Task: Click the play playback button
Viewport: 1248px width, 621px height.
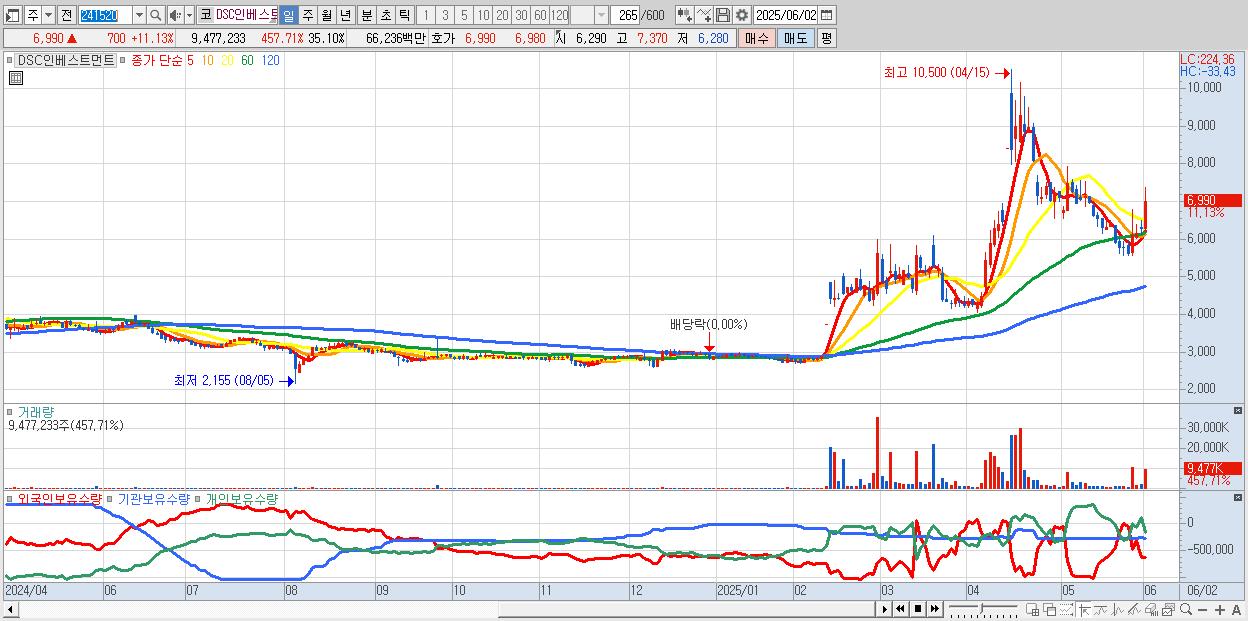Action: 884,609
